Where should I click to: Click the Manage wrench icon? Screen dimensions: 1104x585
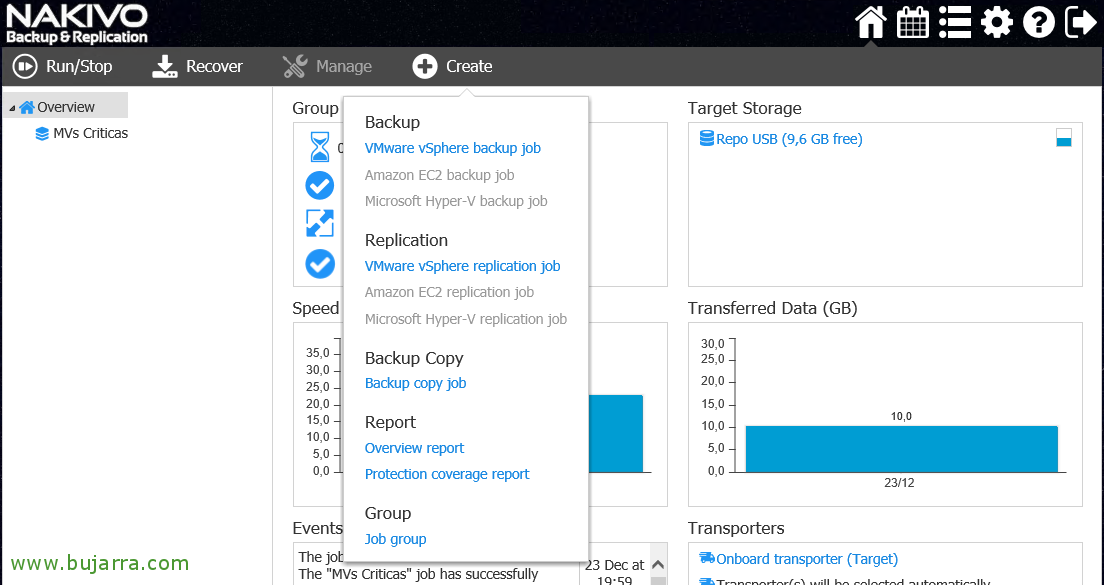[295, 66]
